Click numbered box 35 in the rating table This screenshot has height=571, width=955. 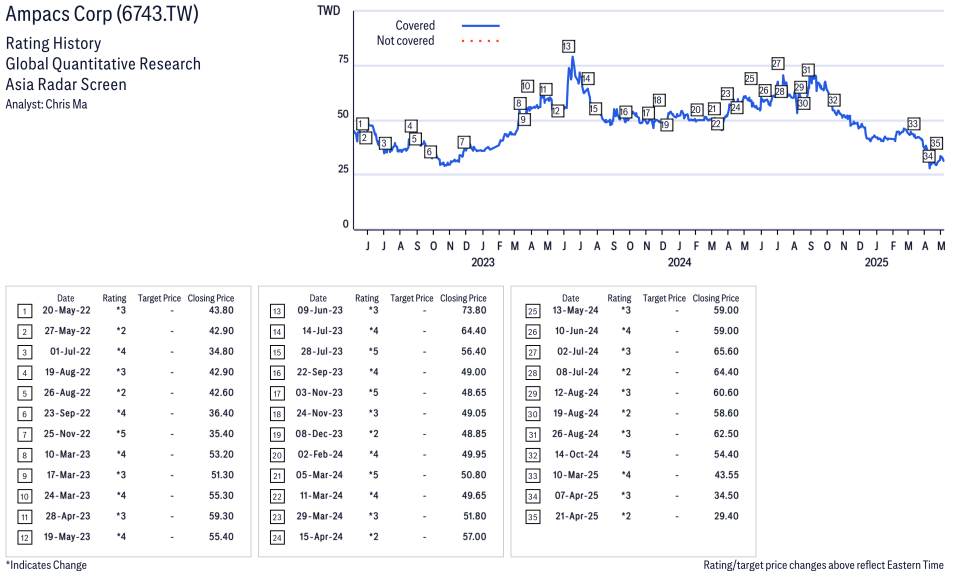point(532,517)
